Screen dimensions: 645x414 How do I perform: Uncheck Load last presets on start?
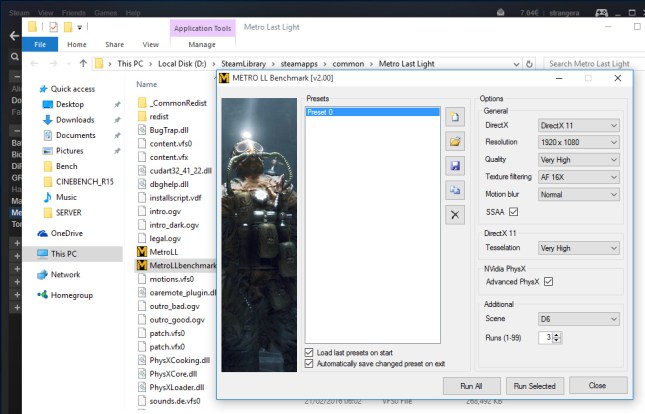click(309, 353)
